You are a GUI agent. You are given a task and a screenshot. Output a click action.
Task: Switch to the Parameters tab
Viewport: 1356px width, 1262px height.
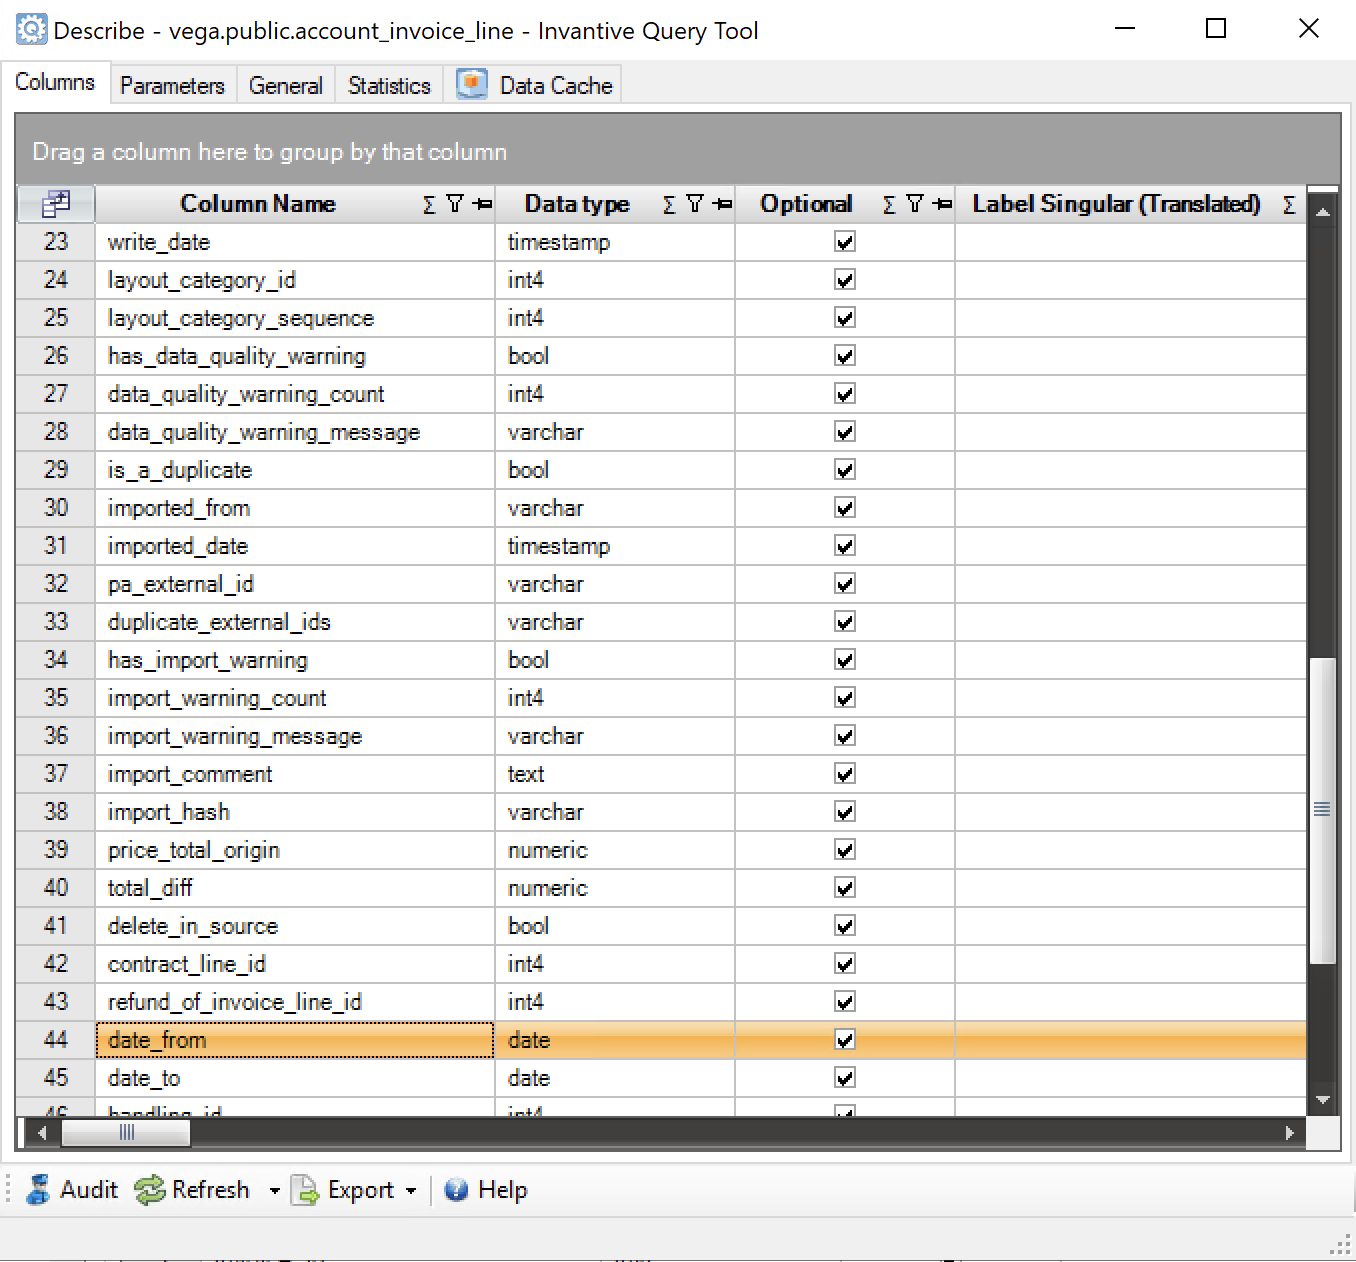click(171, 84)
